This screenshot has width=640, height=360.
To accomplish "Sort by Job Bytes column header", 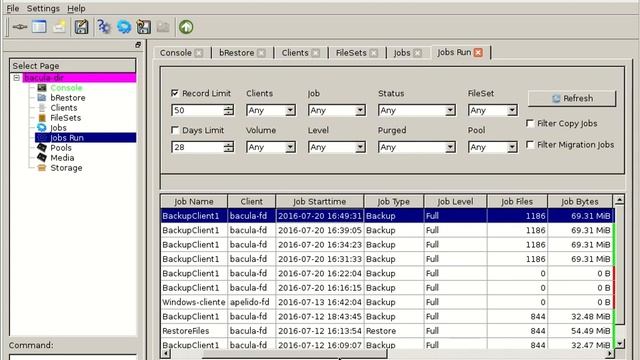I will point(580,202).
